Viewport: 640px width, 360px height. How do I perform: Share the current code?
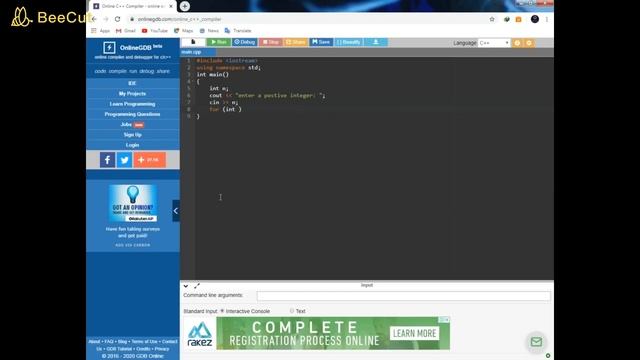pos(296,42)
